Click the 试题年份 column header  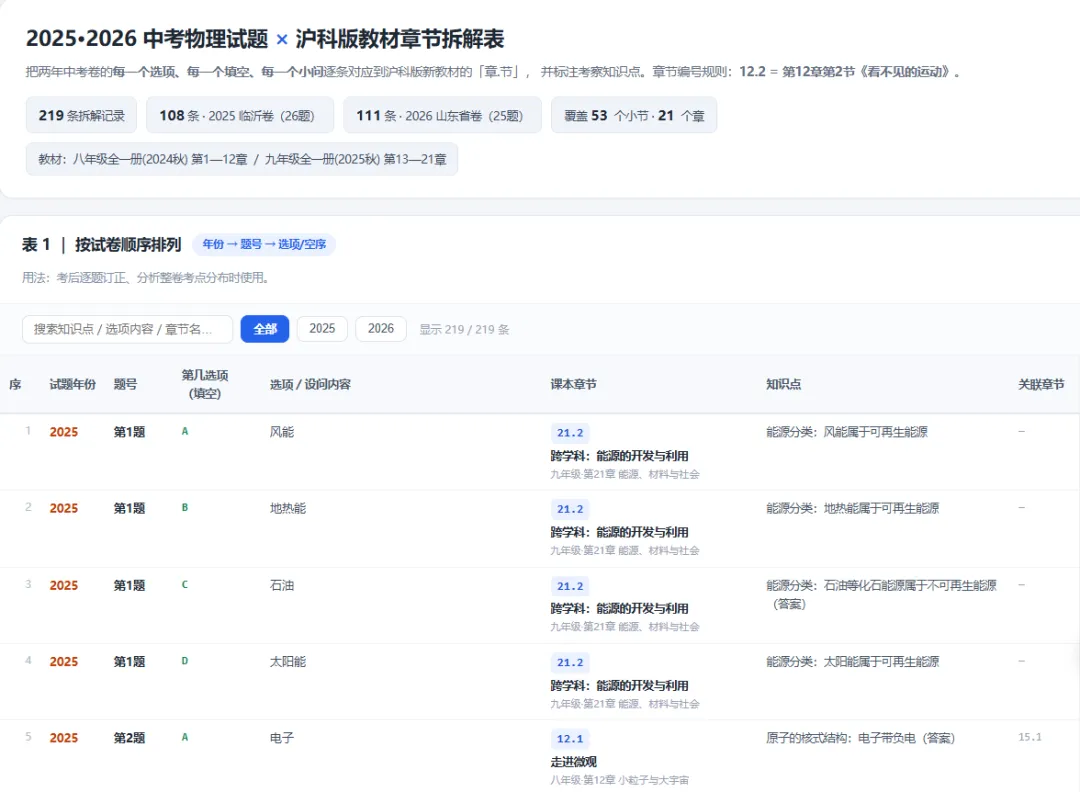pos(72,384)
